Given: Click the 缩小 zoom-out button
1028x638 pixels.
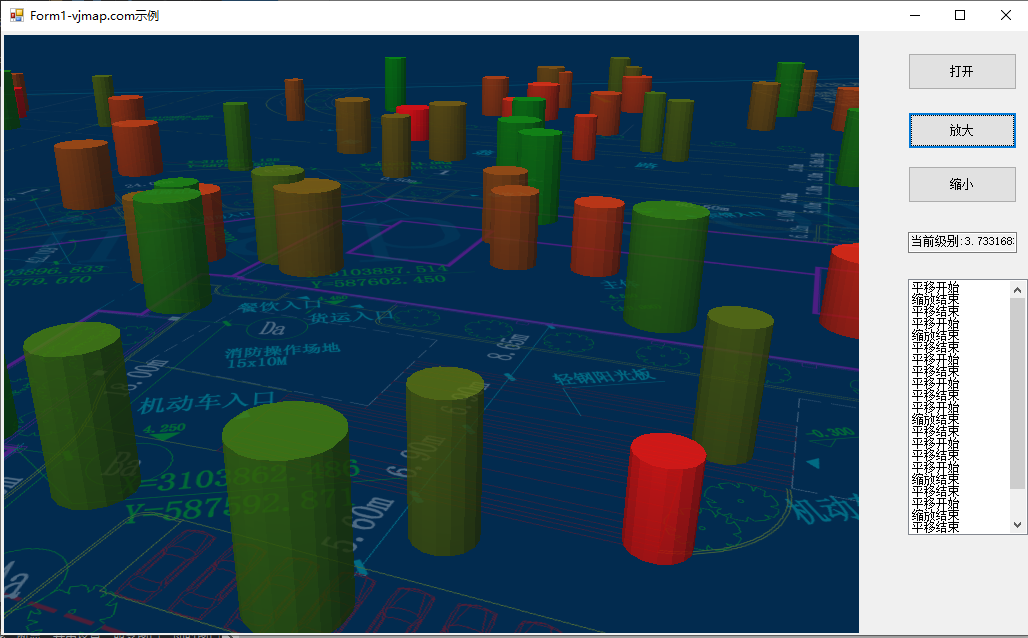Looking at the screenshot, I should tap(962, 184).
